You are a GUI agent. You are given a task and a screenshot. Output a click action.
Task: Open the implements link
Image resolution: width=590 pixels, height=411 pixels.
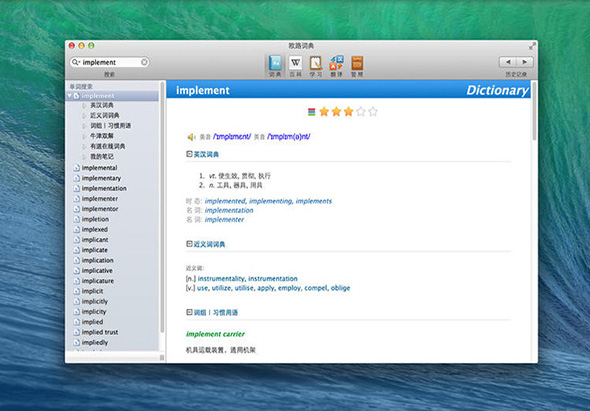point(314,201)
